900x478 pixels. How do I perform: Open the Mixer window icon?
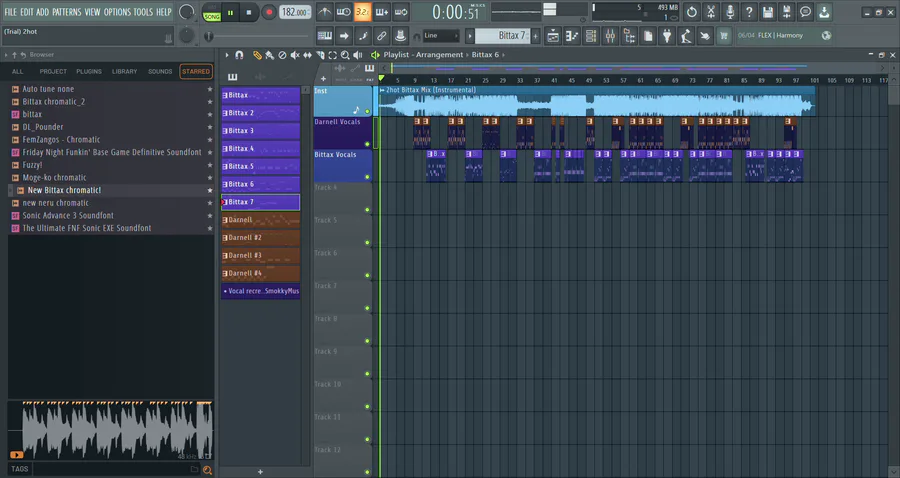[x=610, y=36]
